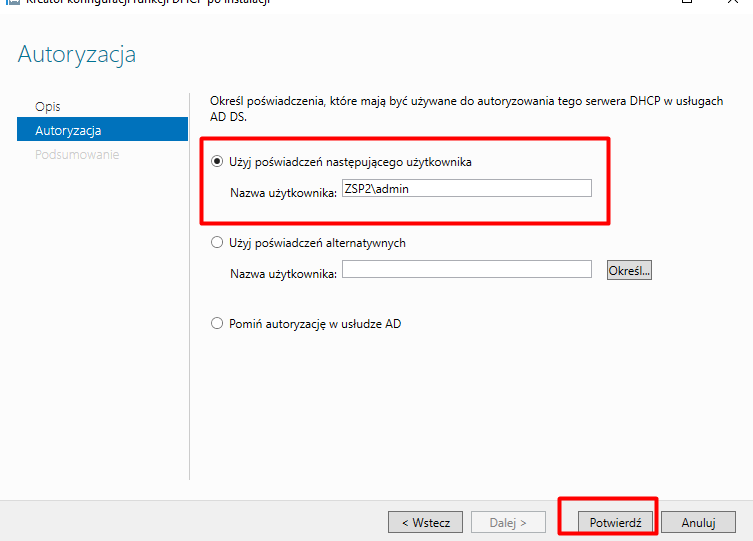Click the ZSP2\admin username field
The image size is (753, 541).
pyautogui.click(x=466, y=188)
